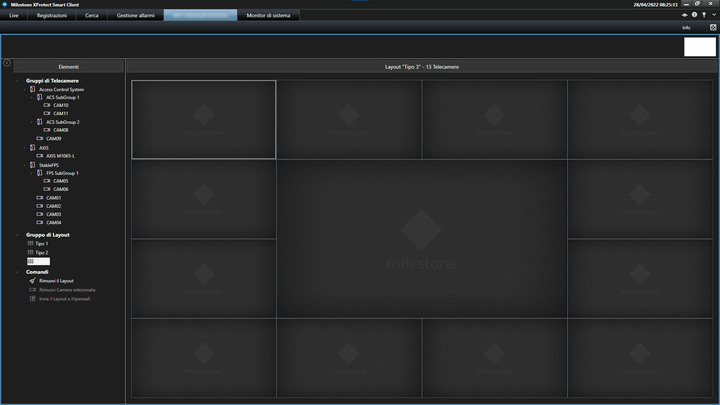Select the CAM10 camera icon

point(47,105)
